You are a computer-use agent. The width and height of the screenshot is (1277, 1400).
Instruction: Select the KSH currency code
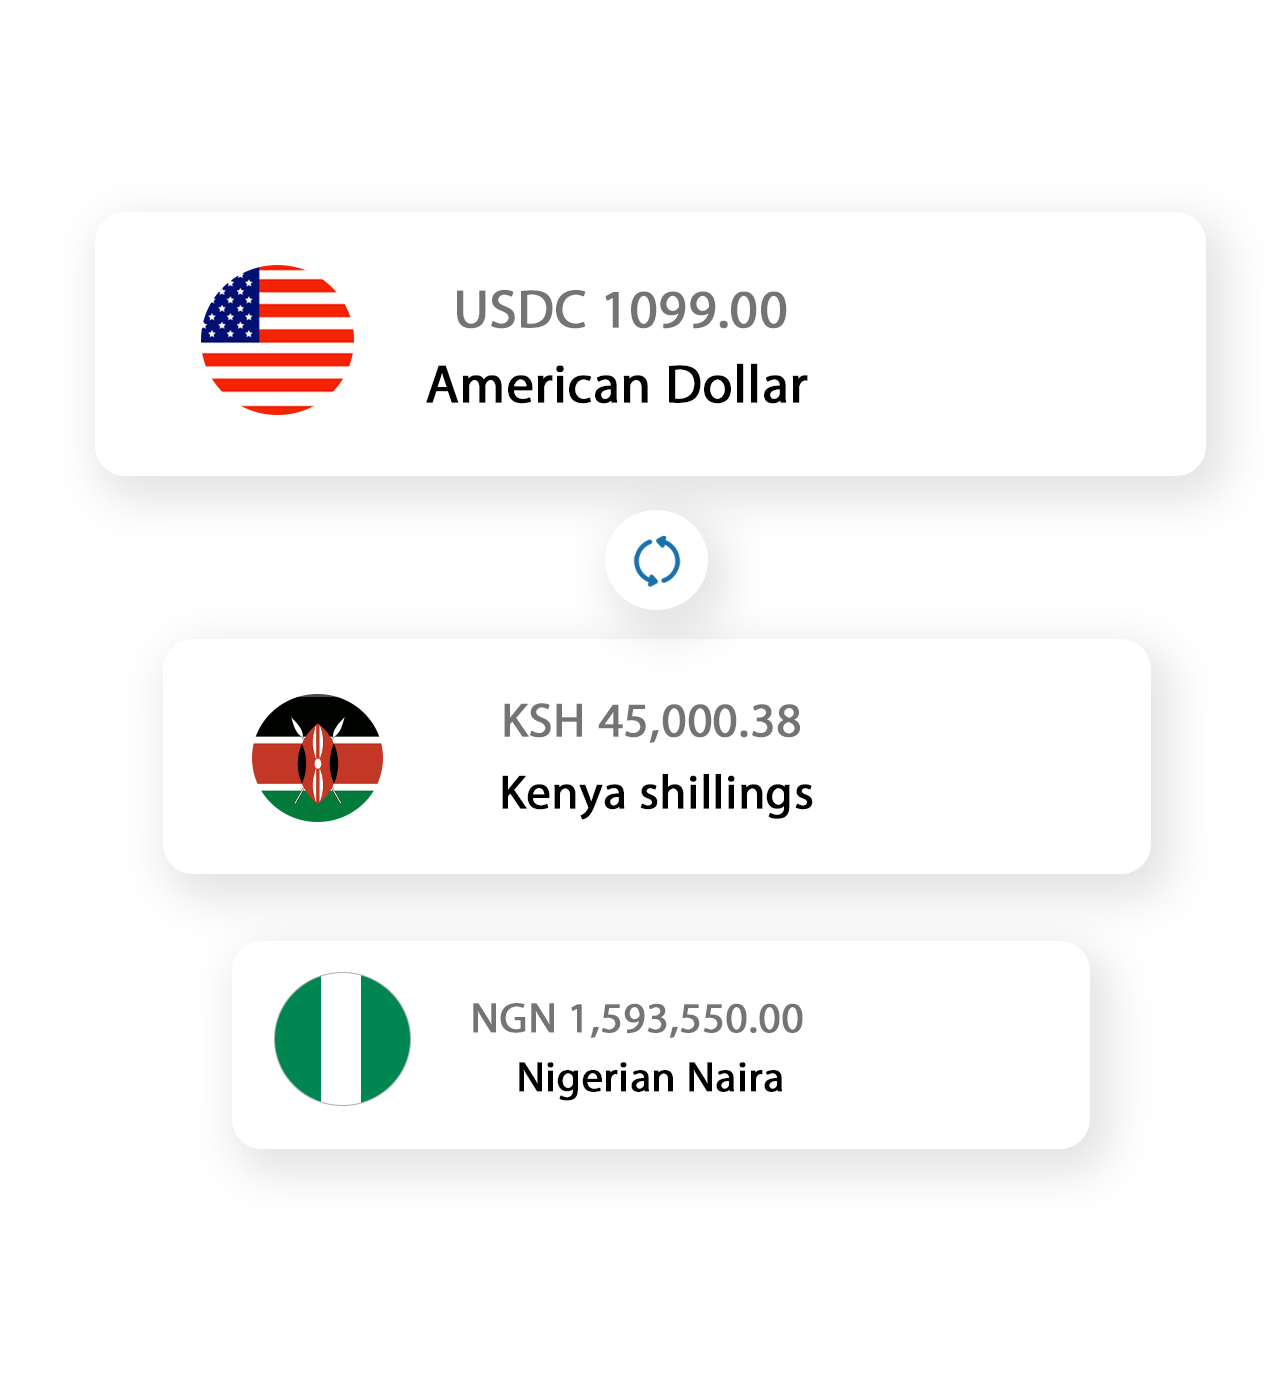542,721
